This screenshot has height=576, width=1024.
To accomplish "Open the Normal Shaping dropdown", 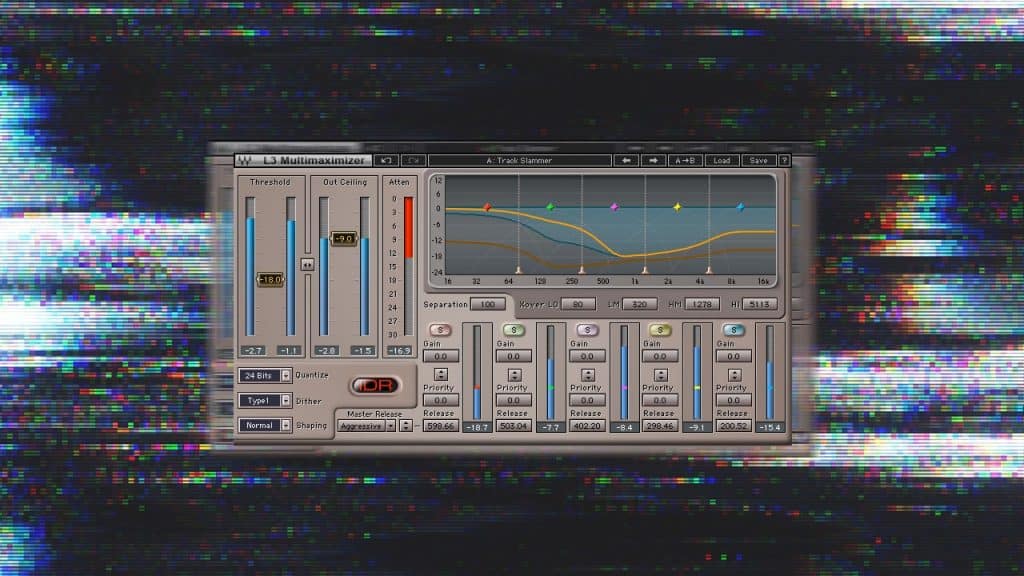I will pyautogui.click(x=264, y=425).
